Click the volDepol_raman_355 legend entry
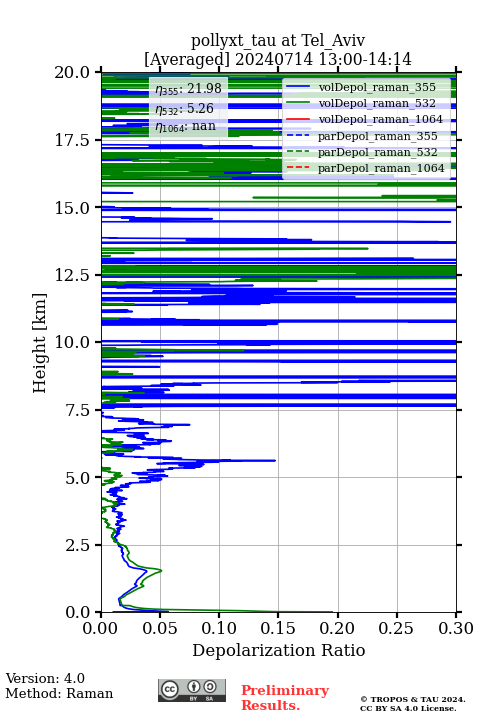Viewport: 480px width, 720px height. [361, 87]
